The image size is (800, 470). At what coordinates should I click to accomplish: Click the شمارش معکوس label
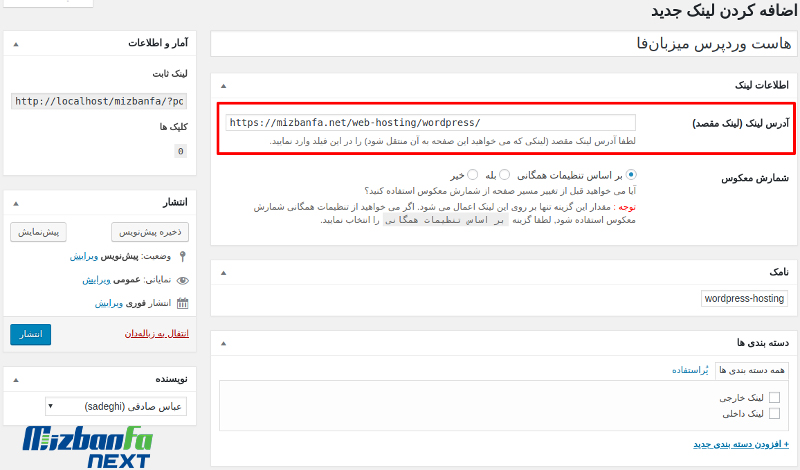(755, 178)
